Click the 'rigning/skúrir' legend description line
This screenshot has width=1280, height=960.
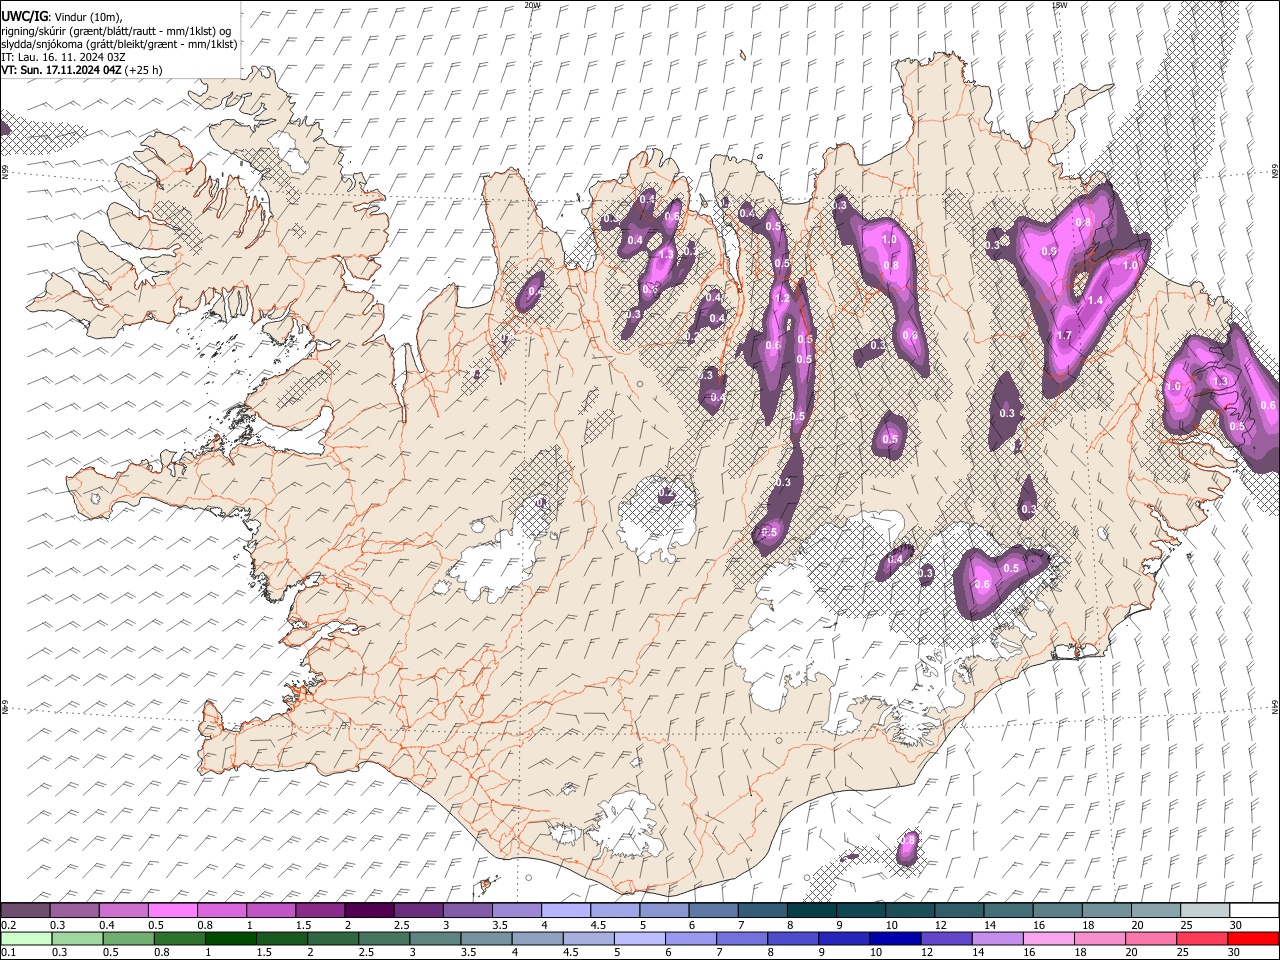116,31
